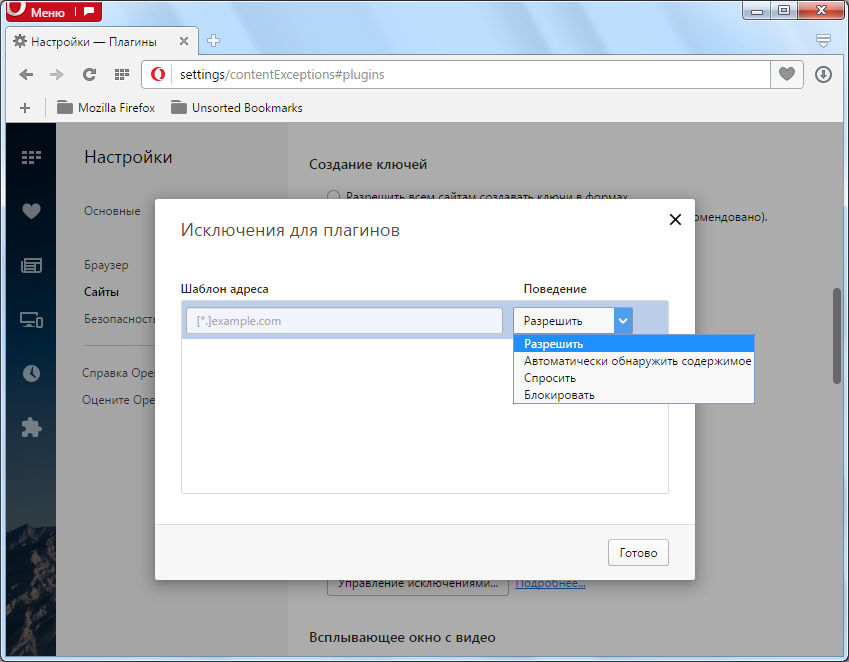Collapse the Поведение dropdown arrow

[x=623, y=320]
